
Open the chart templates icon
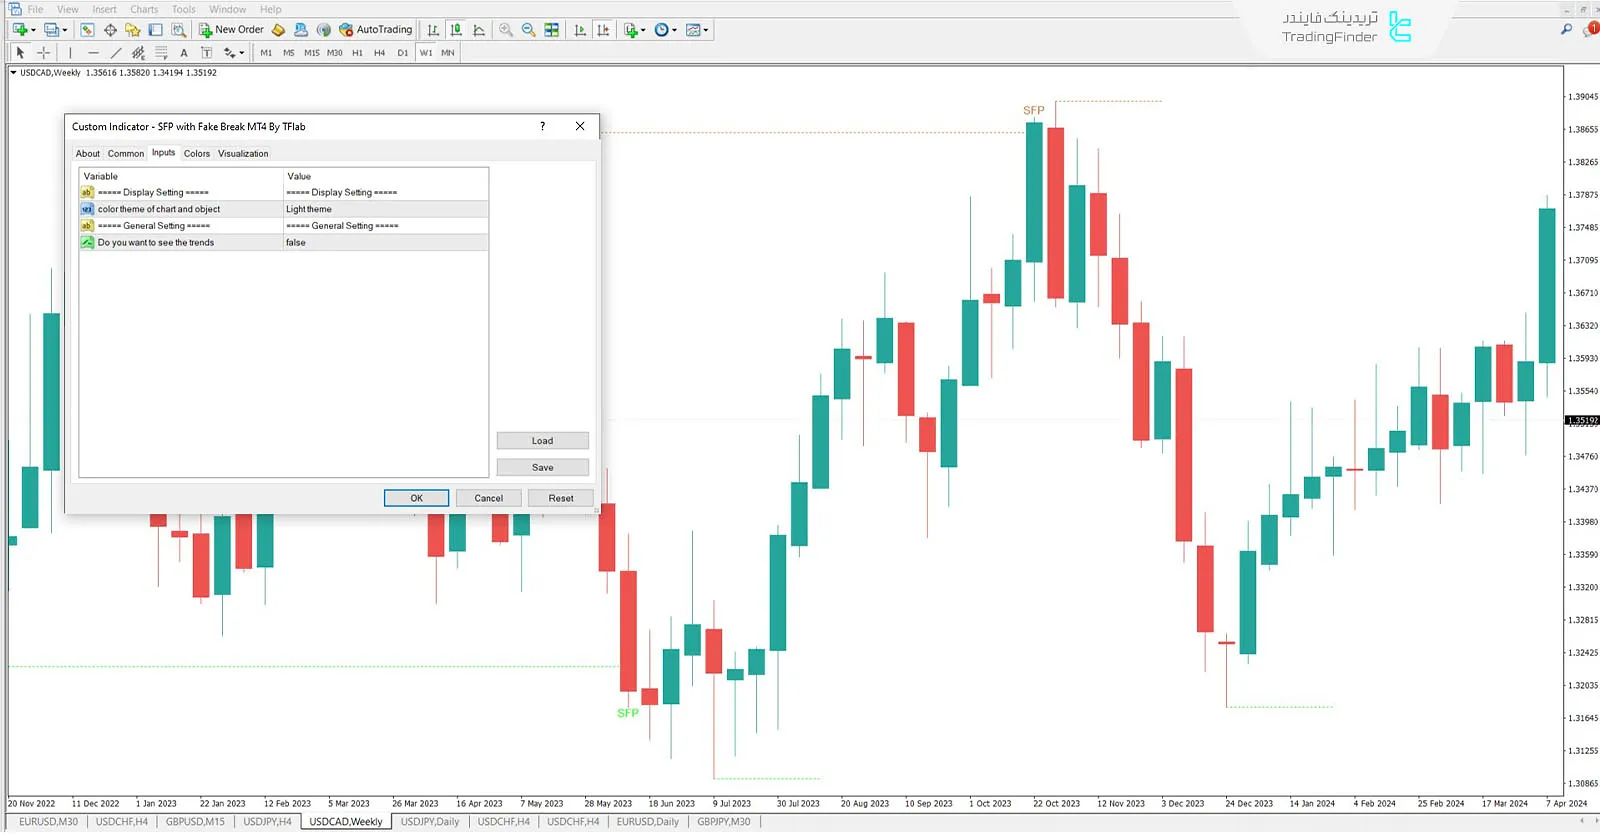(693, 30)
